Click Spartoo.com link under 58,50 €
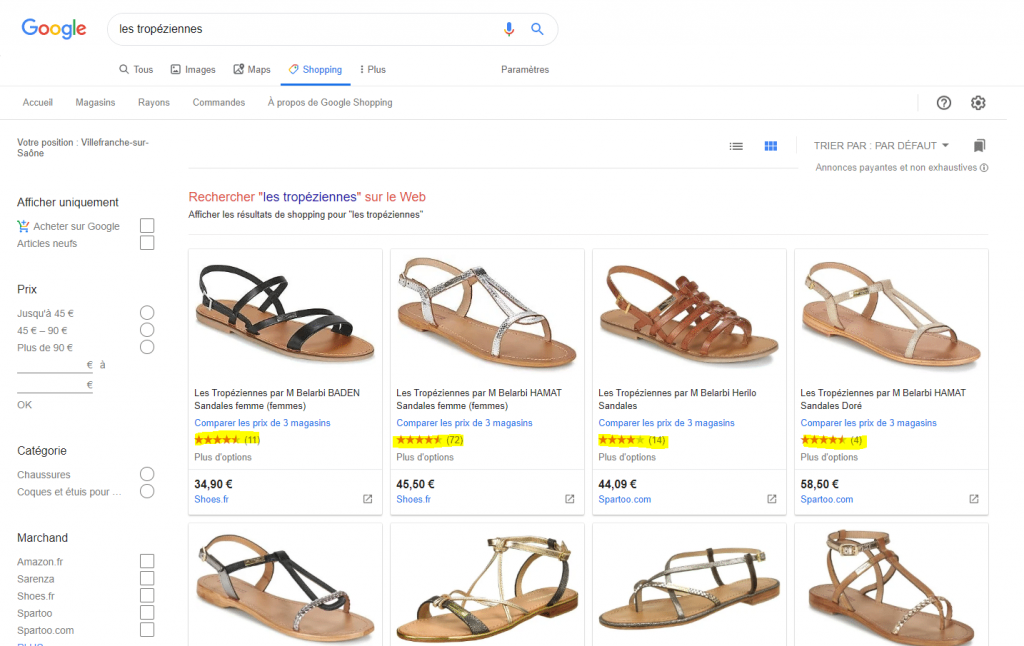1024x646 pixels. pos(827,499)
